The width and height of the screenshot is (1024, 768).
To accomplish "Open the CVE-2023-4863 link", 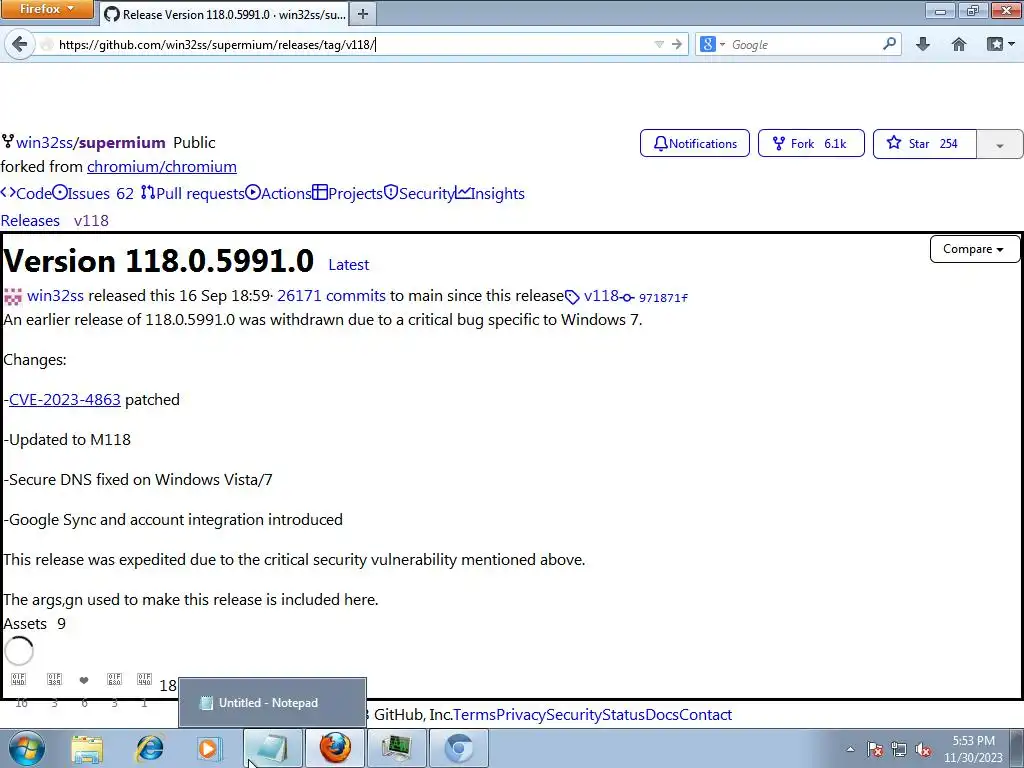I will coord(65,400).
